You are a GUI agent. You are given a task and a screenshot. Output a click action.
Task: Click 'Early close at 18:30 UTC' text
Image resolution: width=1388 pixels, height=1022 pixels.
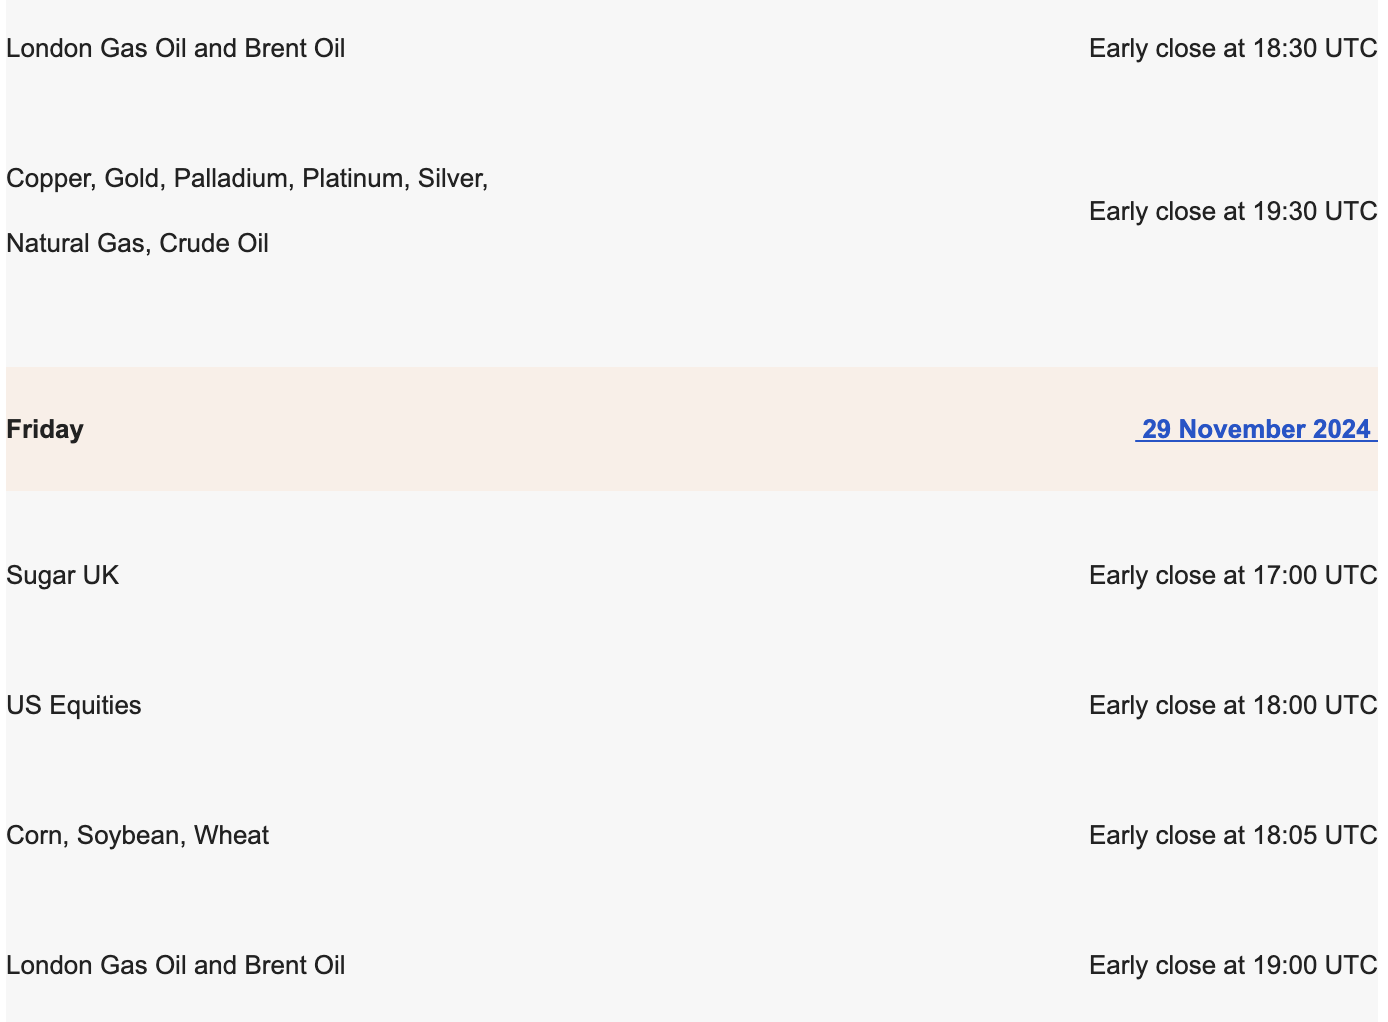pyautogui.click(x=1232, y=48)
